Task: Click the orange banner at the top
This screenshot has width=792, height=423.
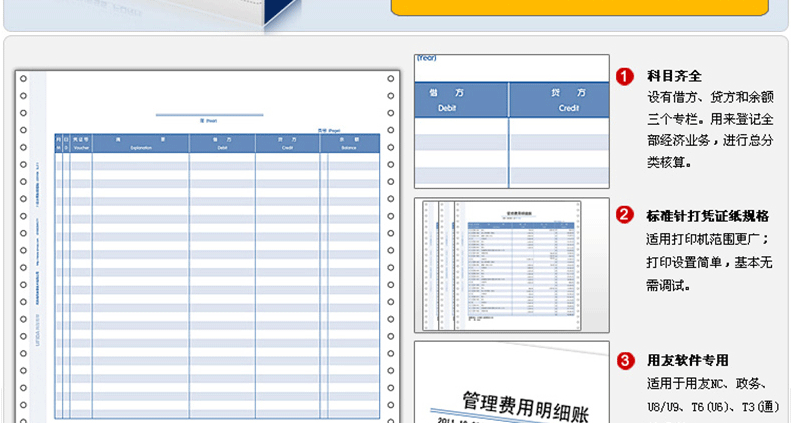Action: click(580, 8)
